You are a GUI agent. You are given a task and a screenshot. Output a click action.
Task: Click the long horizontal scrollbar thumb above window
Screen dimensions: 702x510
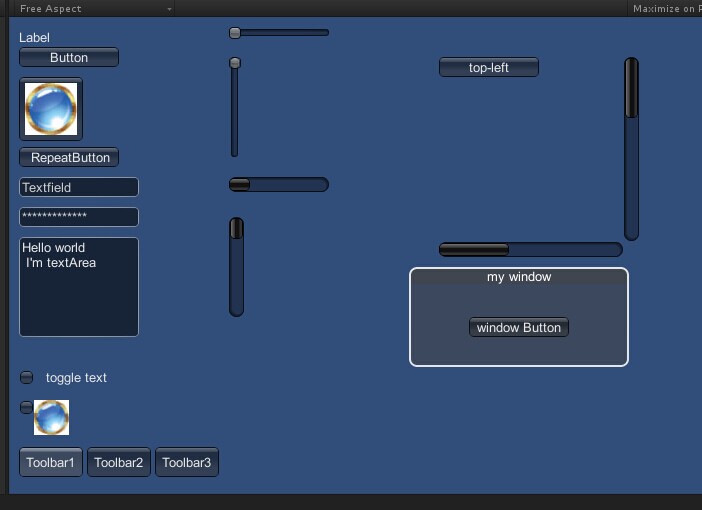click(474, 249)
